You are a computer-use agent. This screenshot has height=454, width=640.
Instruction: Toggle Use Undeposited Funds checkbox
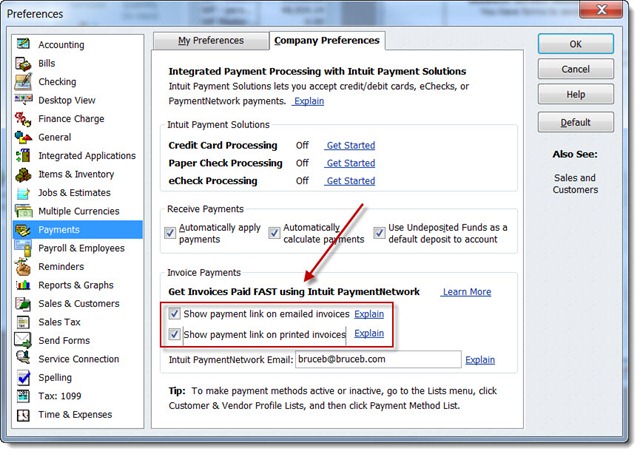pos(379,233)
